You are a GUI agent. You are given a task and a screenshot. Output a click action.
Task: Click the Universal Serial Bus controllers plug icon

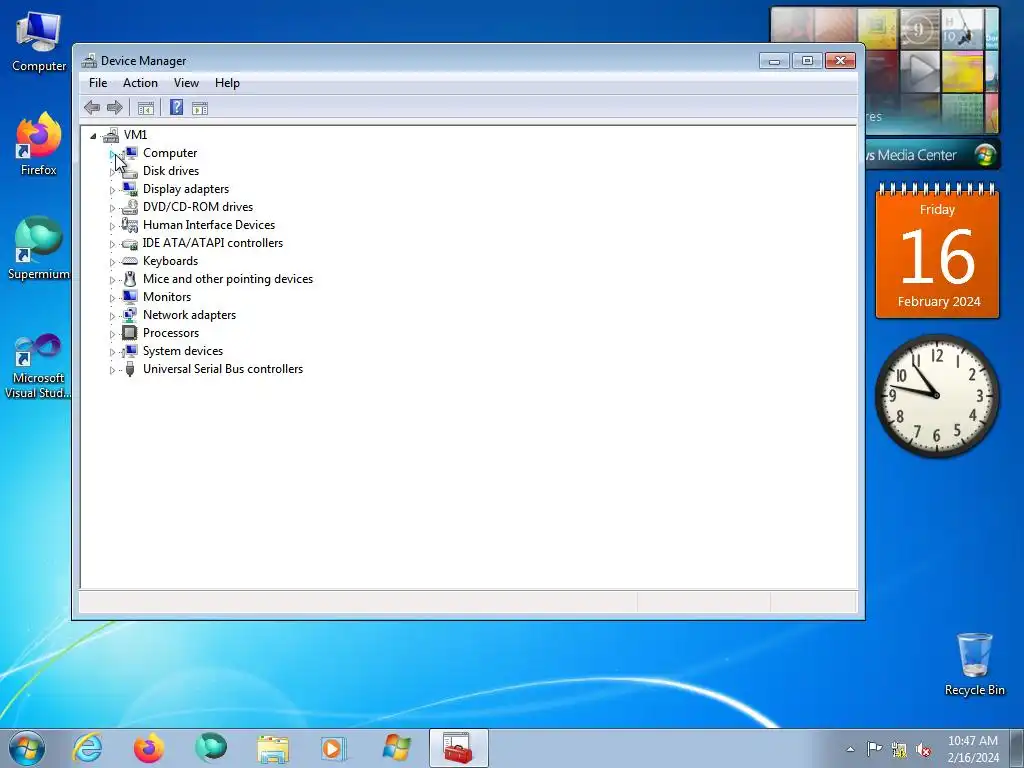coord(130,369)
